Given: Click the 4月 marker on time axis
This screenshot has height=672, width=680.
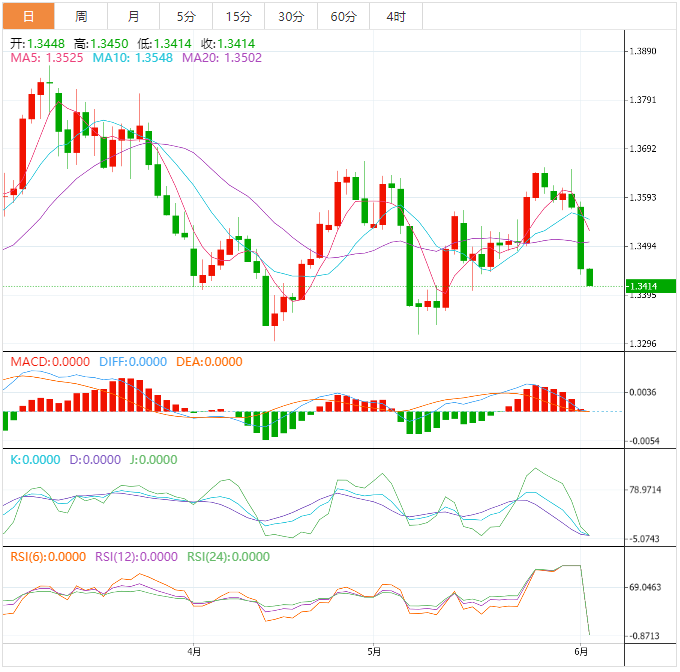Looking at the screenshot, I should pyautogui.click(x=194, y=652).
